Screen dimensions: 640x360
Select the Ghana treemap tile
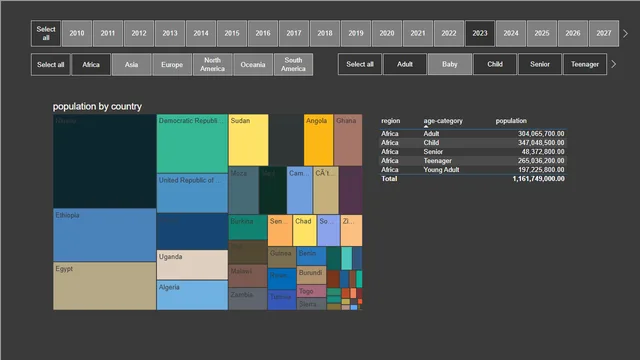(348, 140)
